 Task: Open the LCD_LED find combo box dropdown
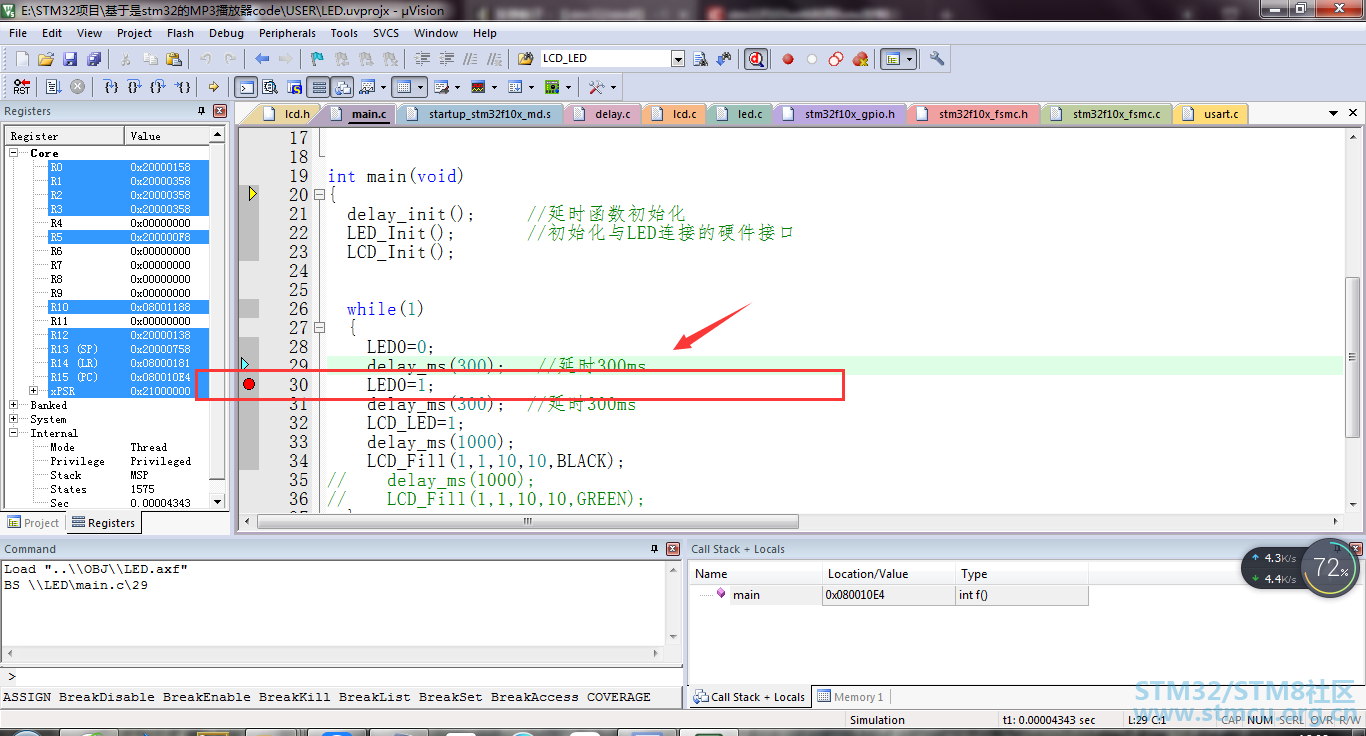click(678, 59)
